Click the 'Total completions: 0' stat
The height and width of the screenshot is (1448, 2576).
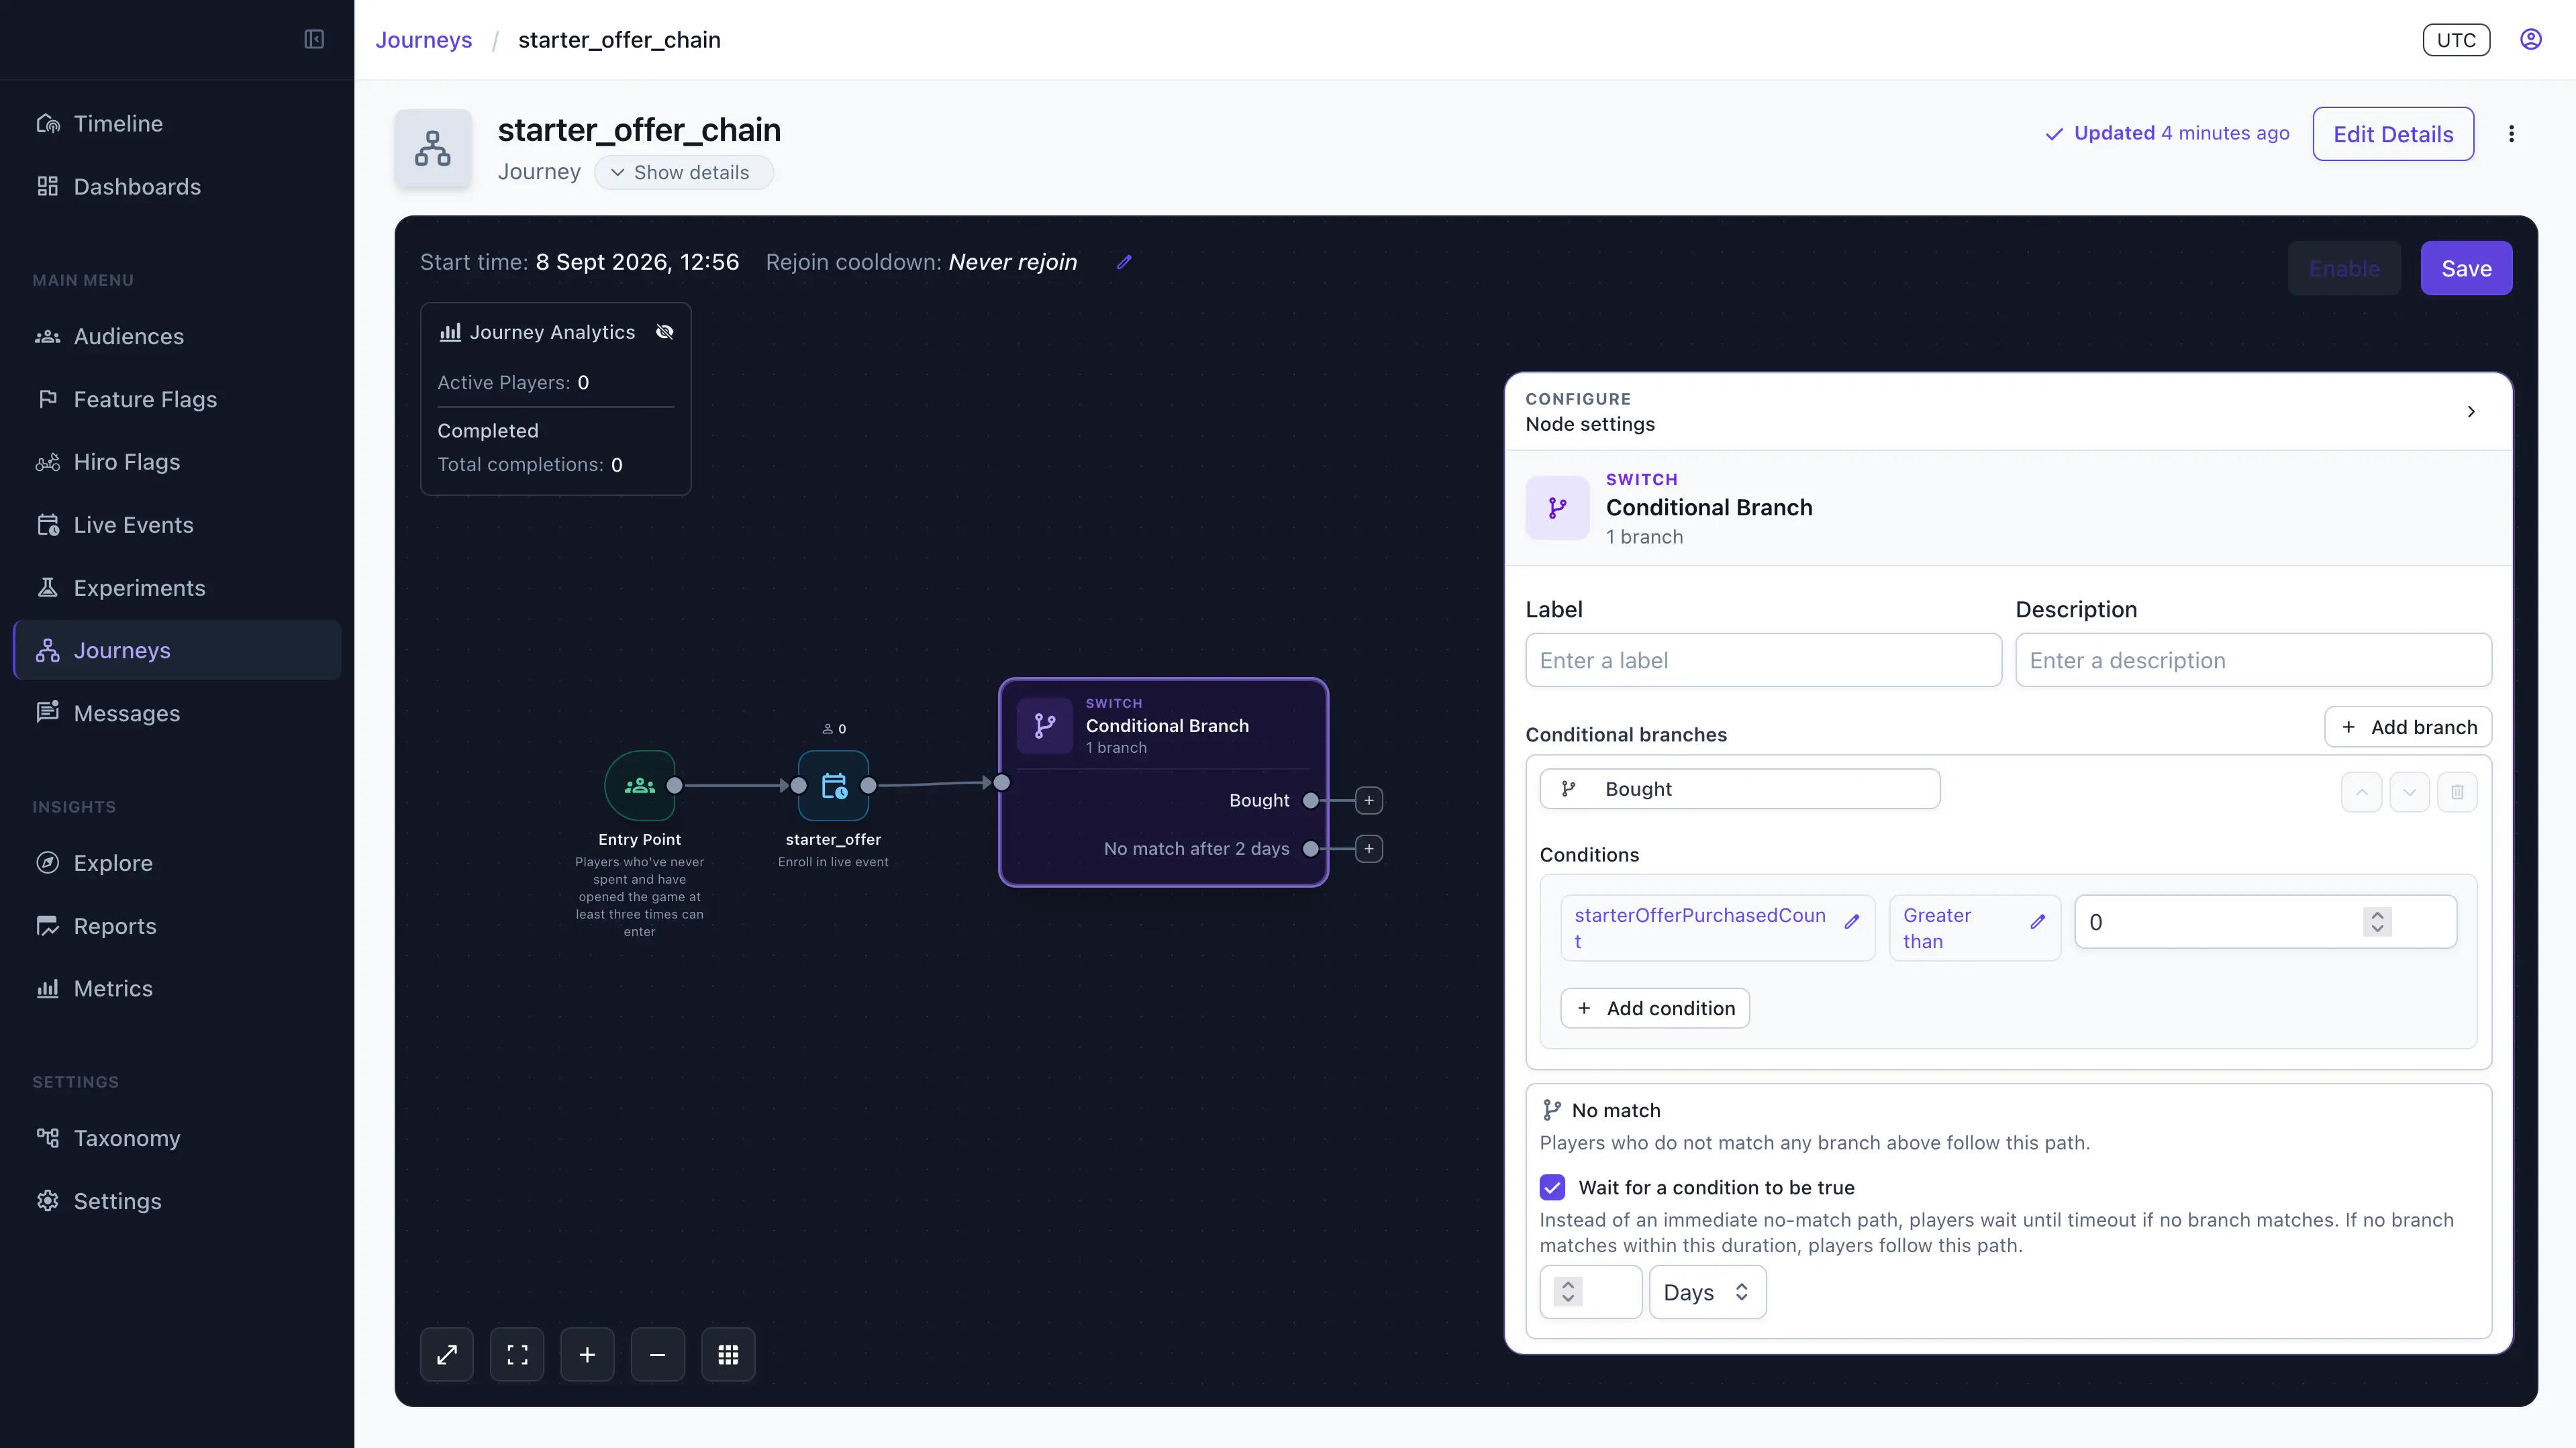530,464
